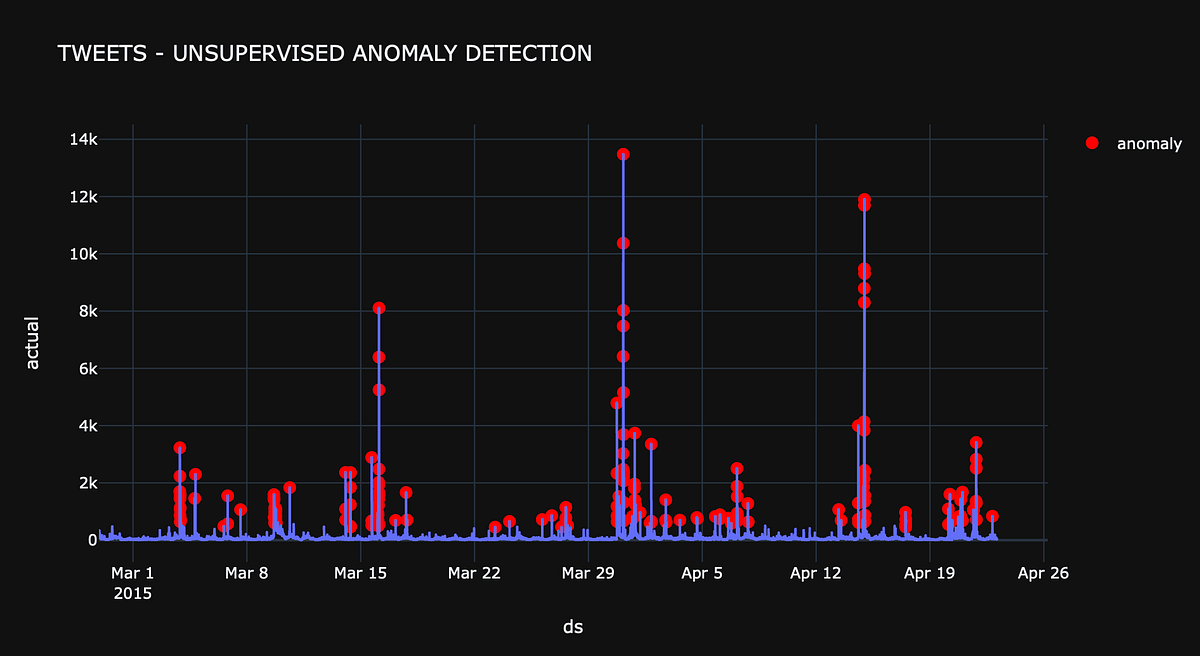
Task: Click the Apr 26 tick label
Action: coord(1044,573)
